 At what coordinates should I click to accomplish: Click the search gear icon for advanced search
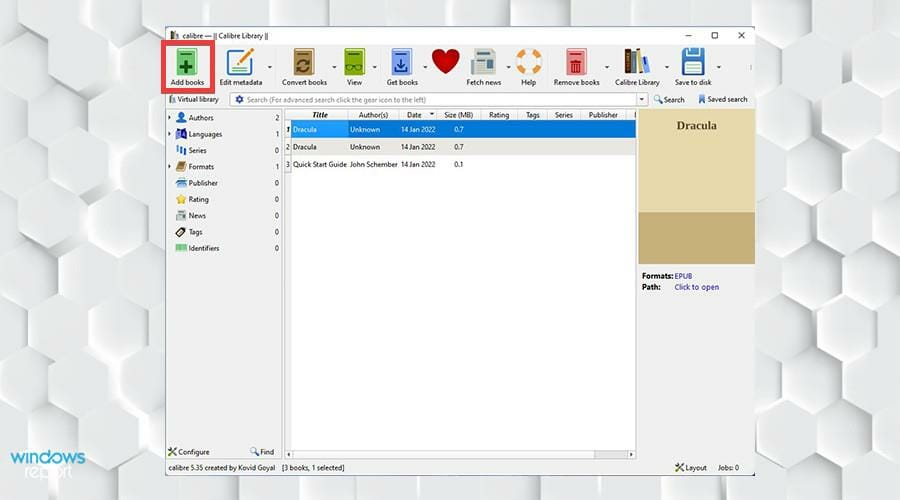pos(239,99)
